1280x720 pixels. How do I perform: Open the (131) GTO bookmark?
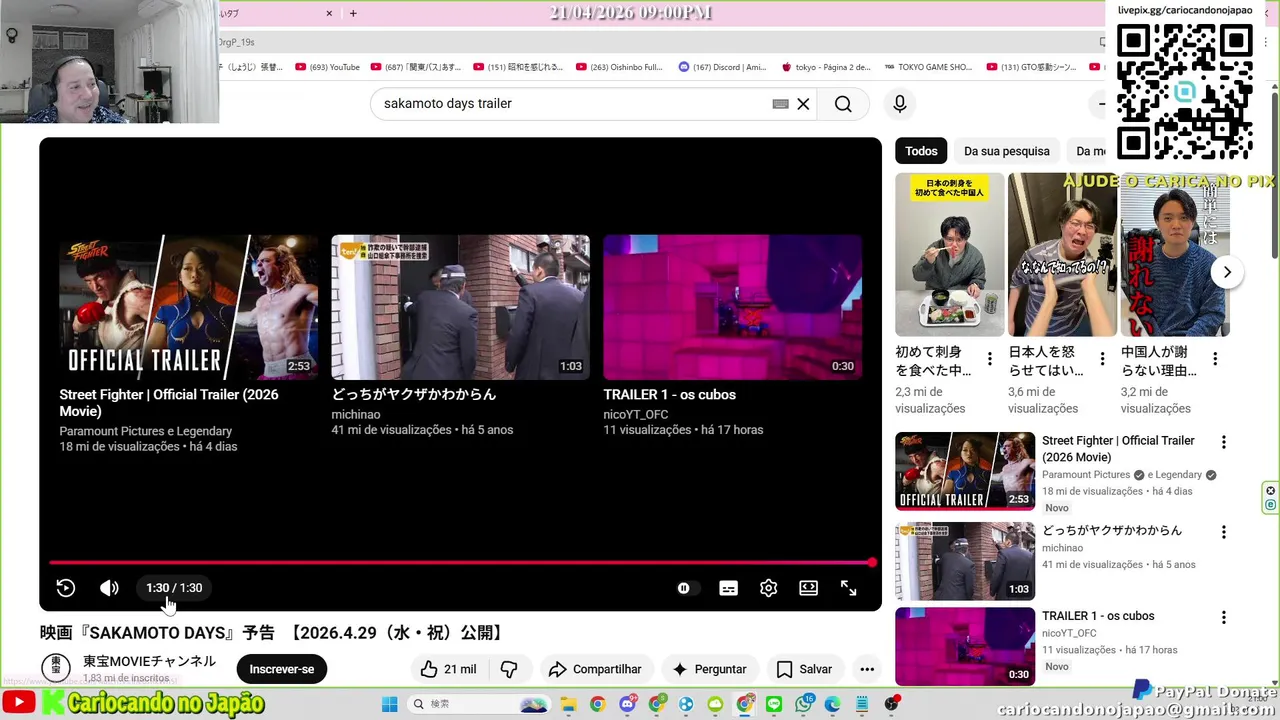[x=1032, y=67]
